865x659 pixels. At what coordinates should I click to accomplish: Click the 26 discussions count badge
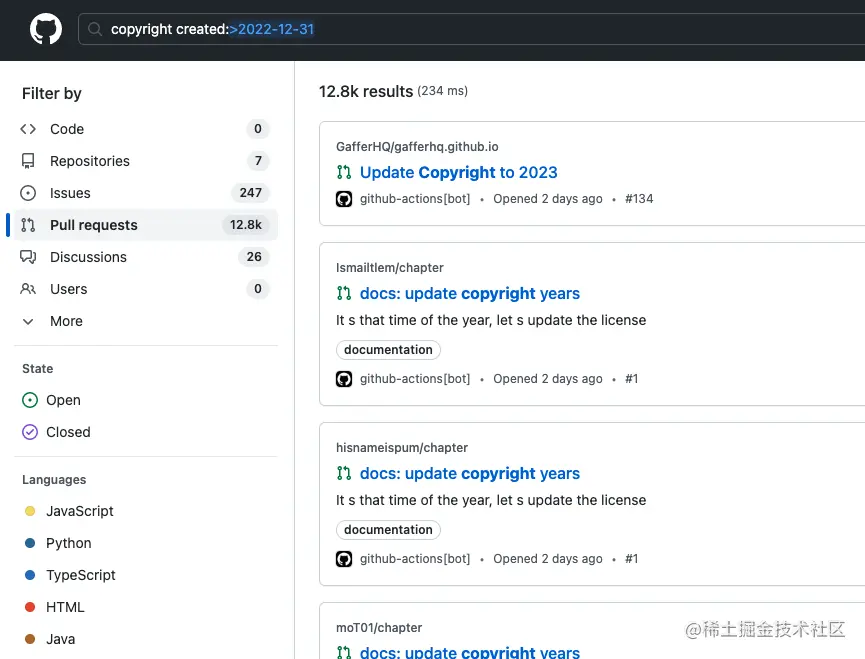pos(254,257)
